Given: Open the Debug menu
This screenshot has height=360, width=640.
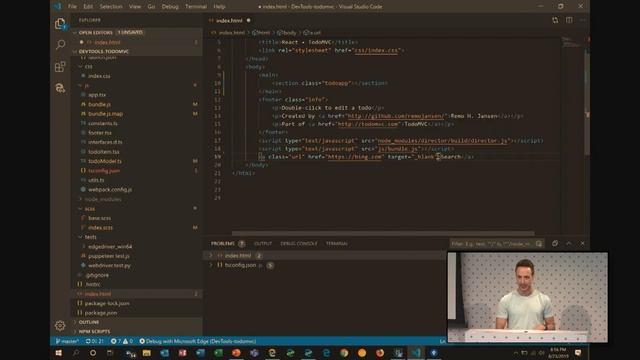Looking at the screenshot, I should coord(170,7).
